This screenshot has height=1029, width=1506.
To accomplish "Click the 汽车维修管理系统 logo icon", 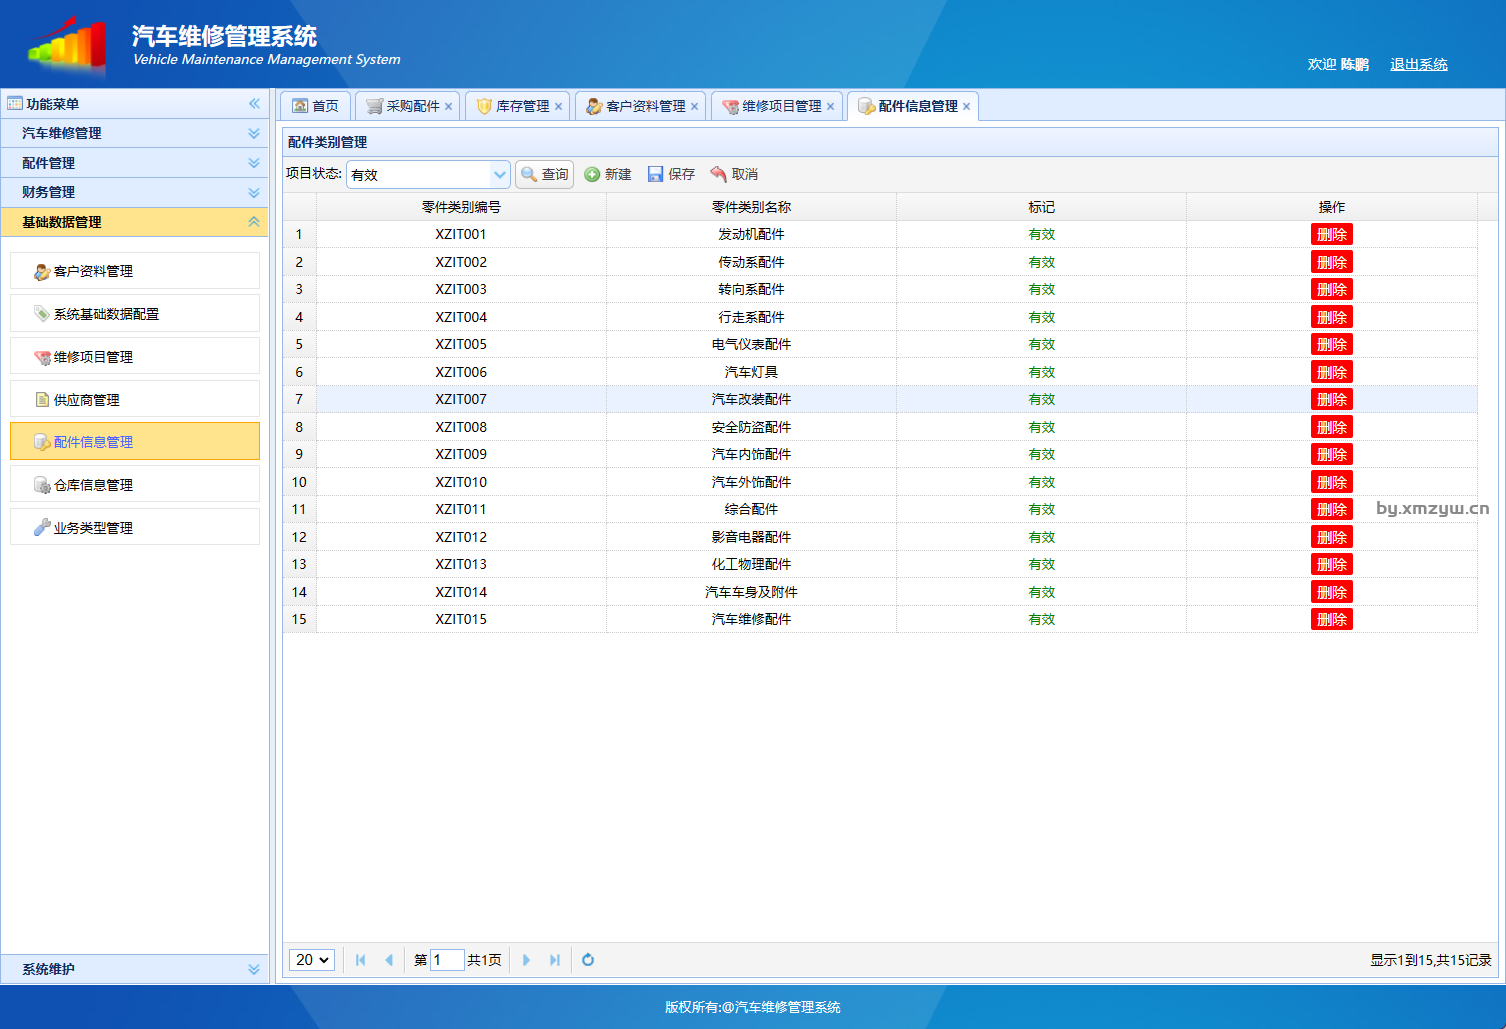I will tap(68, 45).
